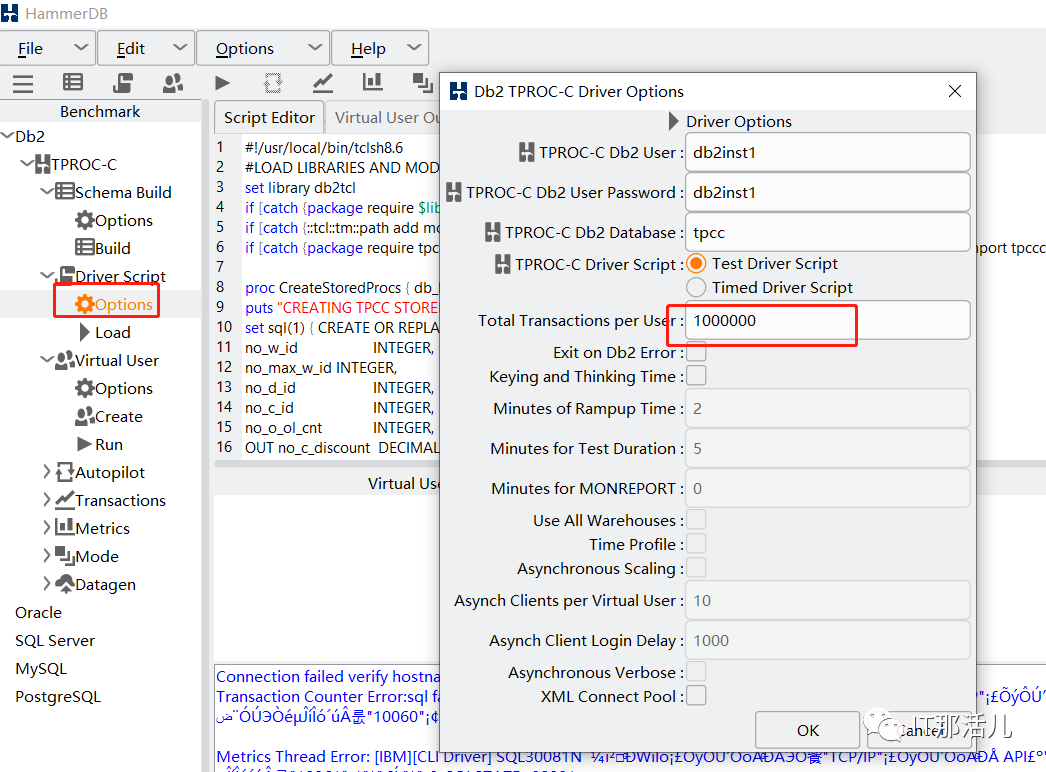Click the hamburger menu toolbar icon
The image size is (1046, 772).
pyautogui.click(x=23, y=83)
